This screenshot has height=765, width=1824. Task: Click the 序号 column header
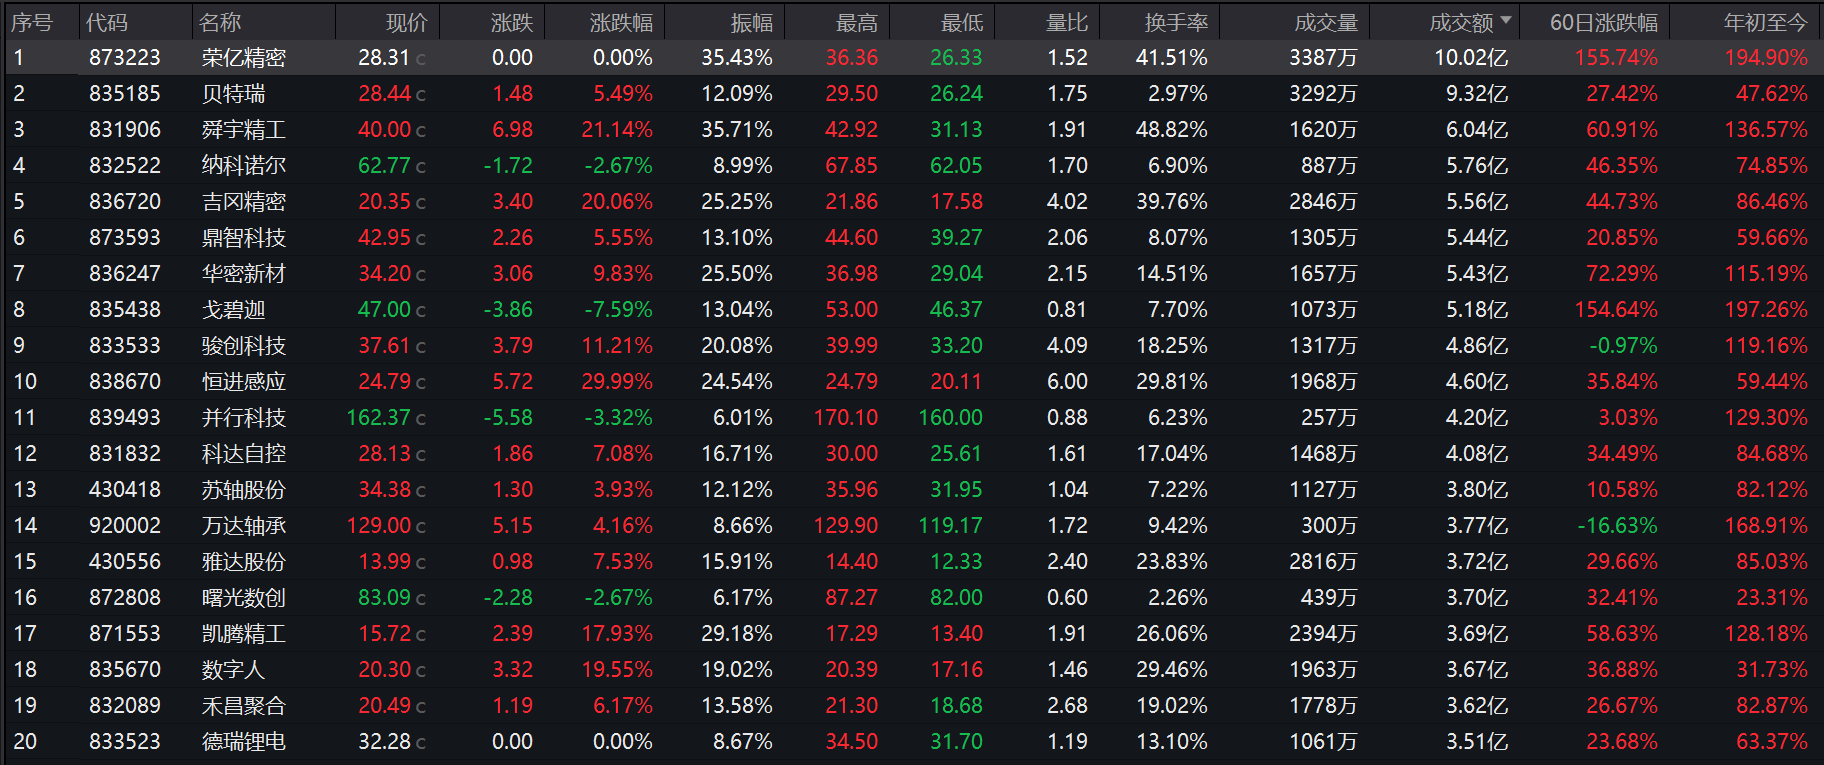click(31, 22)
